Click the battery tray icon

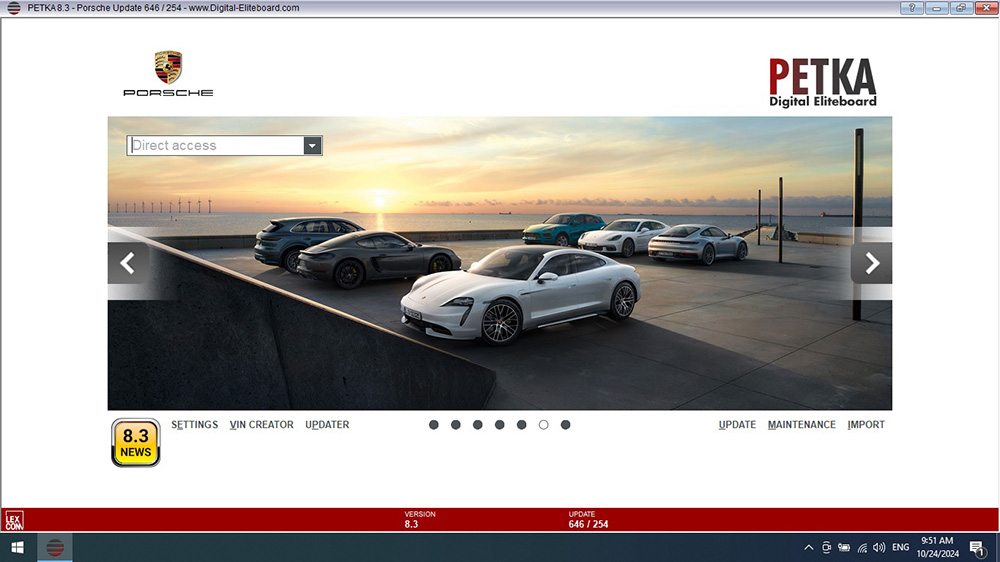pos(844,547)
